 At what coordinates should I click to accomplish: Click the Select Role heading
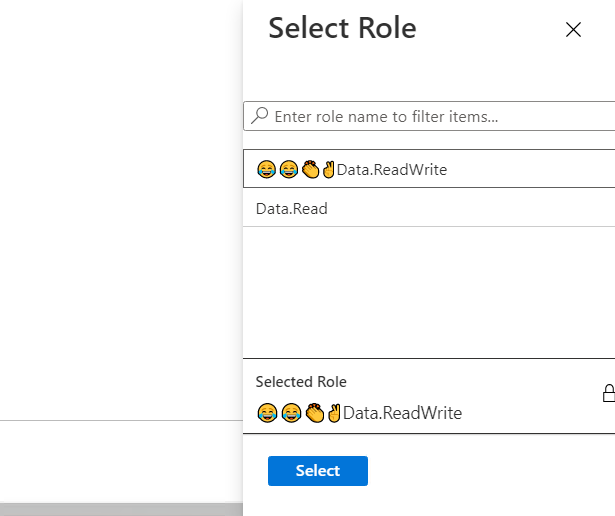pyautogui.click(x=342, y=28)
